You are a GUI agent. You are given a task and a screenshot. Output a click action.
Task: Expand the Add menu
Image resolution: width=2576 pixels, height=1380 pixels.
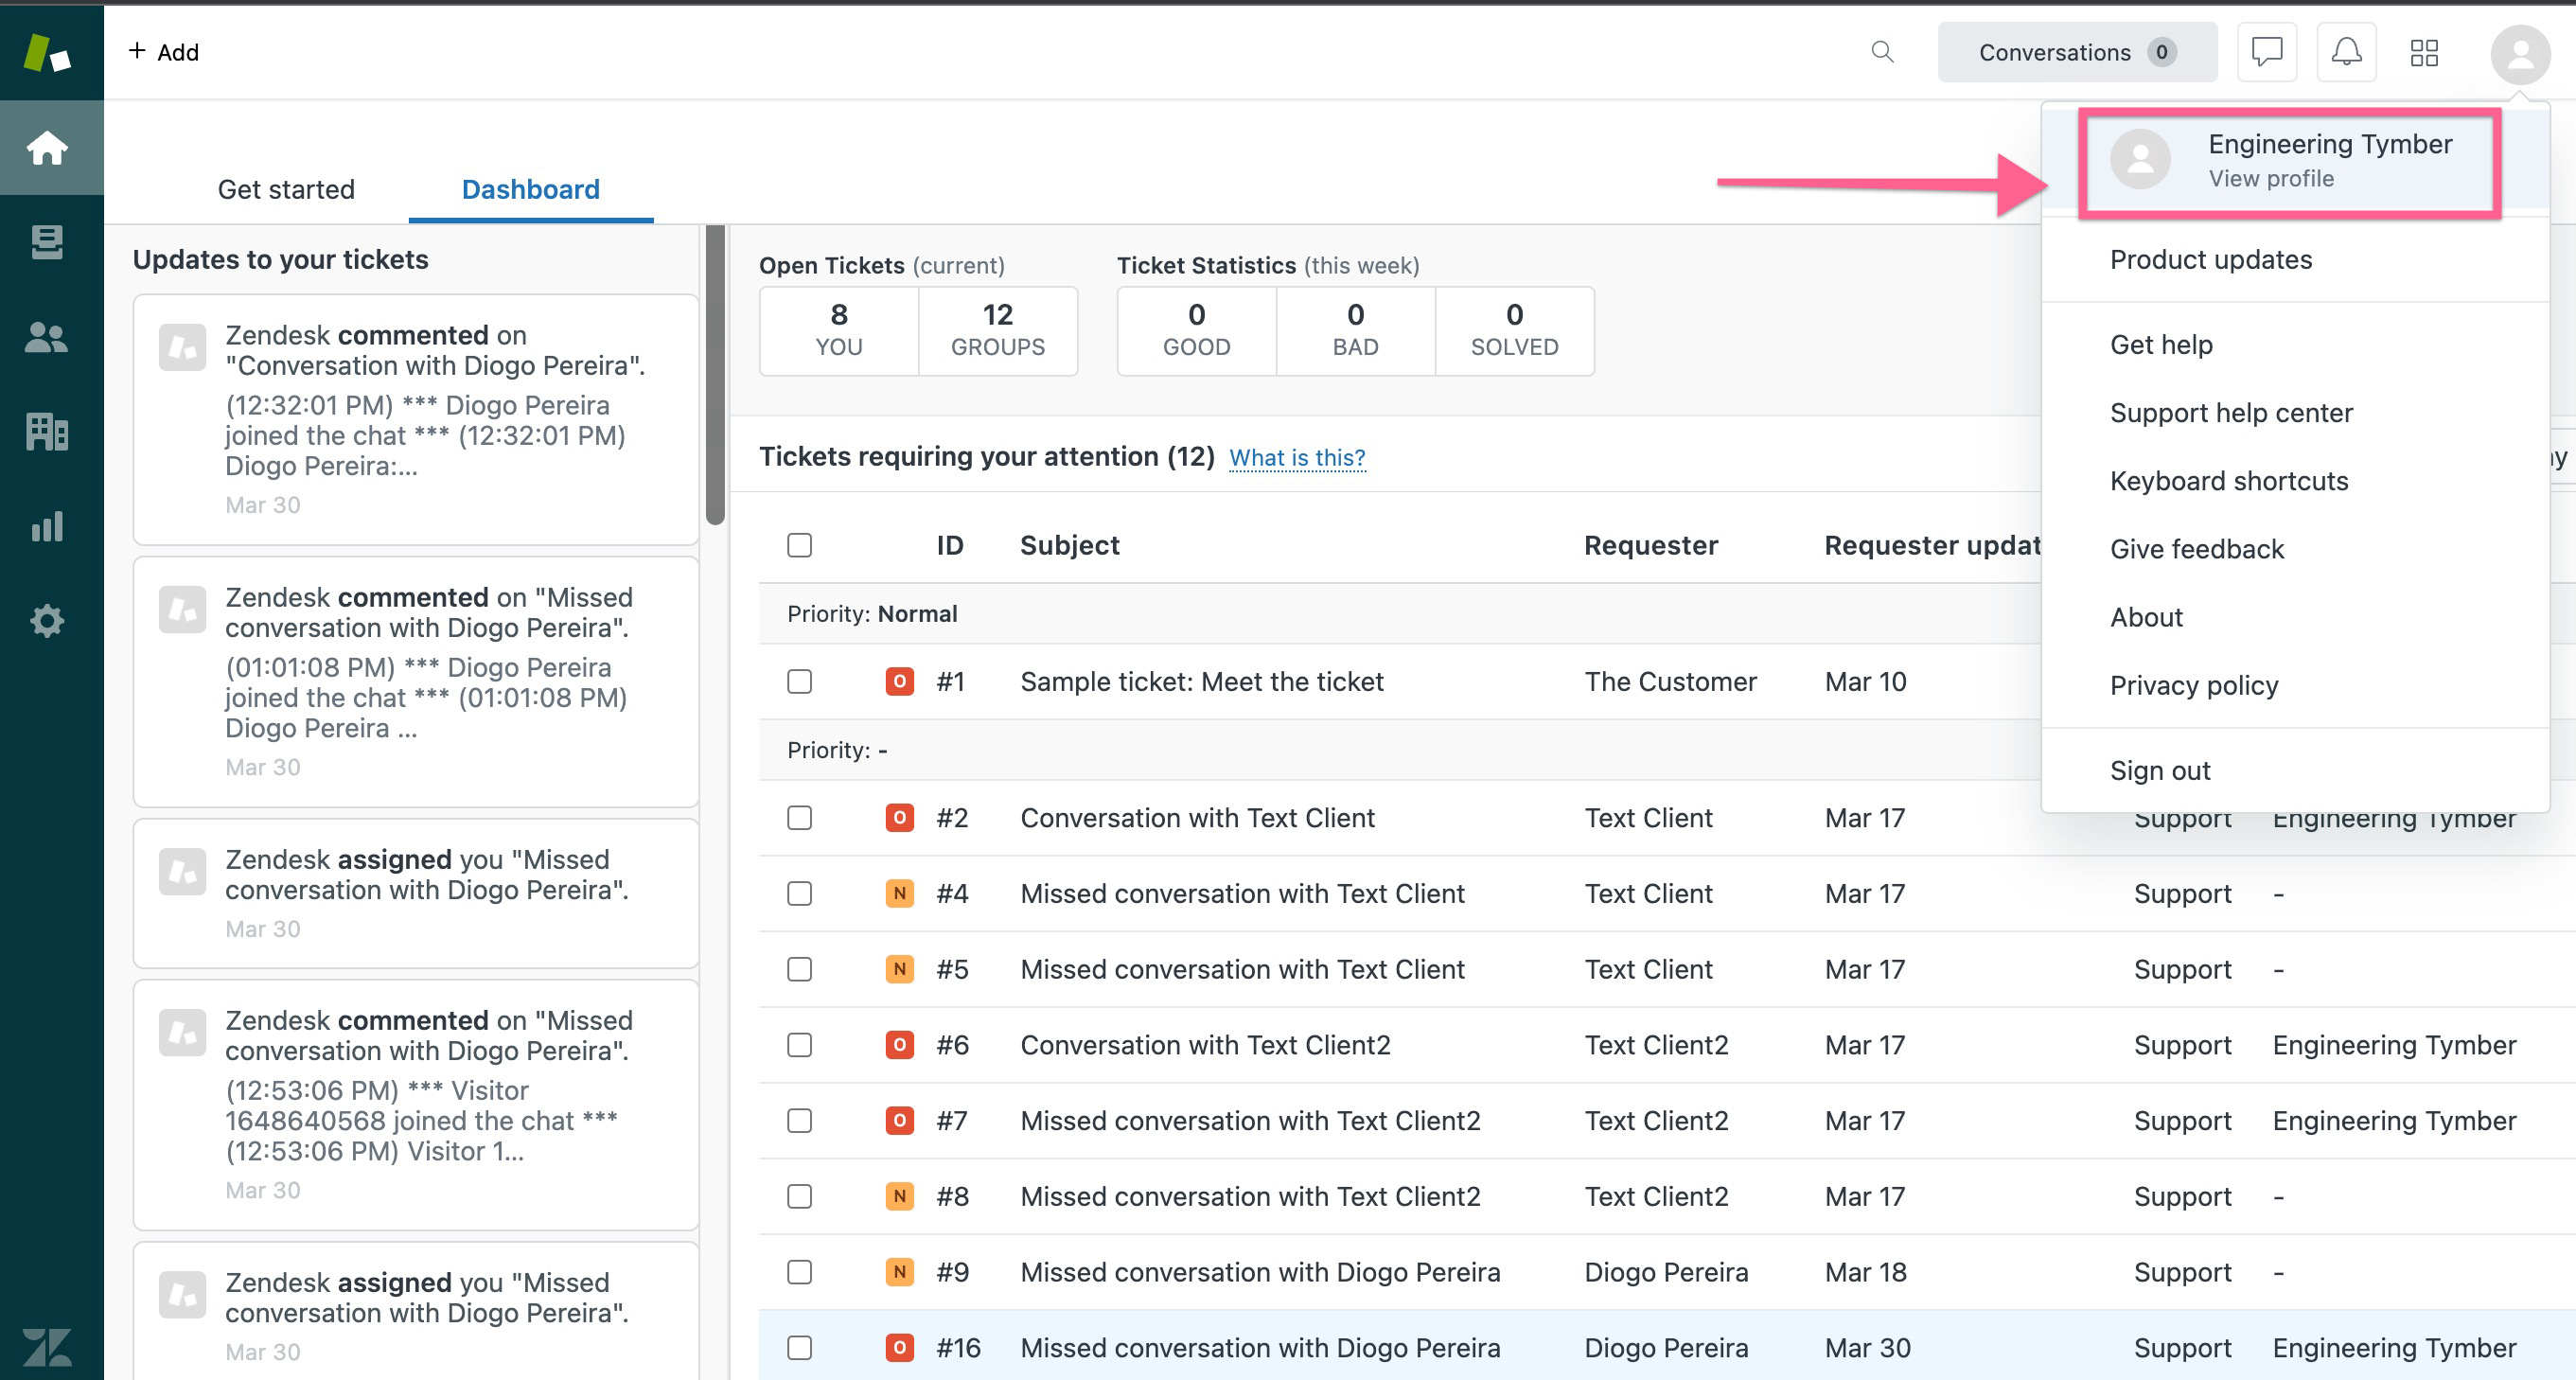163,51
